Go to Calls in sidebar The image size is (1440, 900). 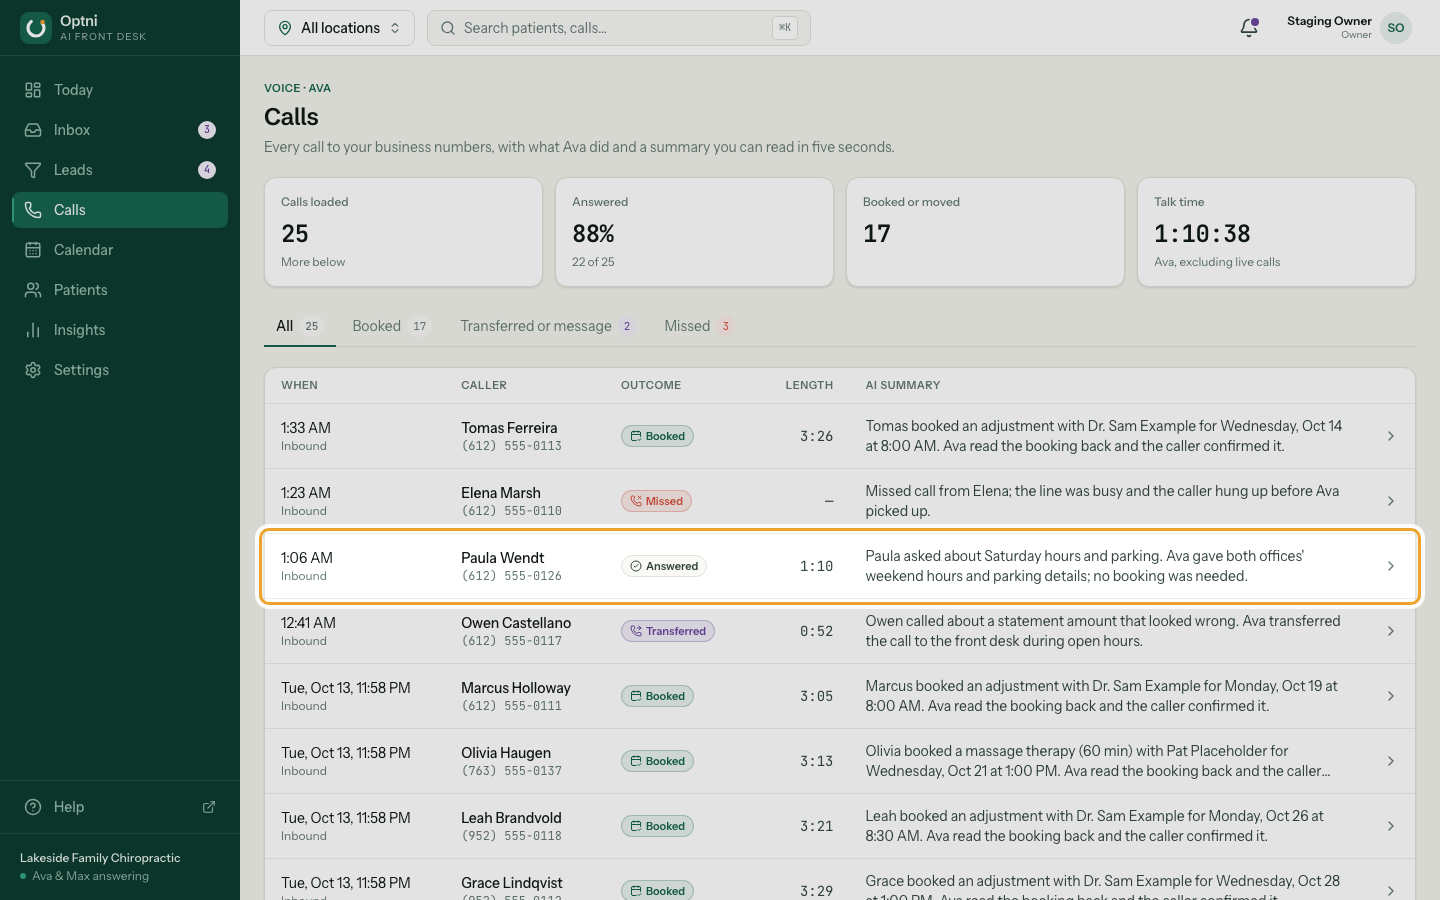[x=120, y=210]
